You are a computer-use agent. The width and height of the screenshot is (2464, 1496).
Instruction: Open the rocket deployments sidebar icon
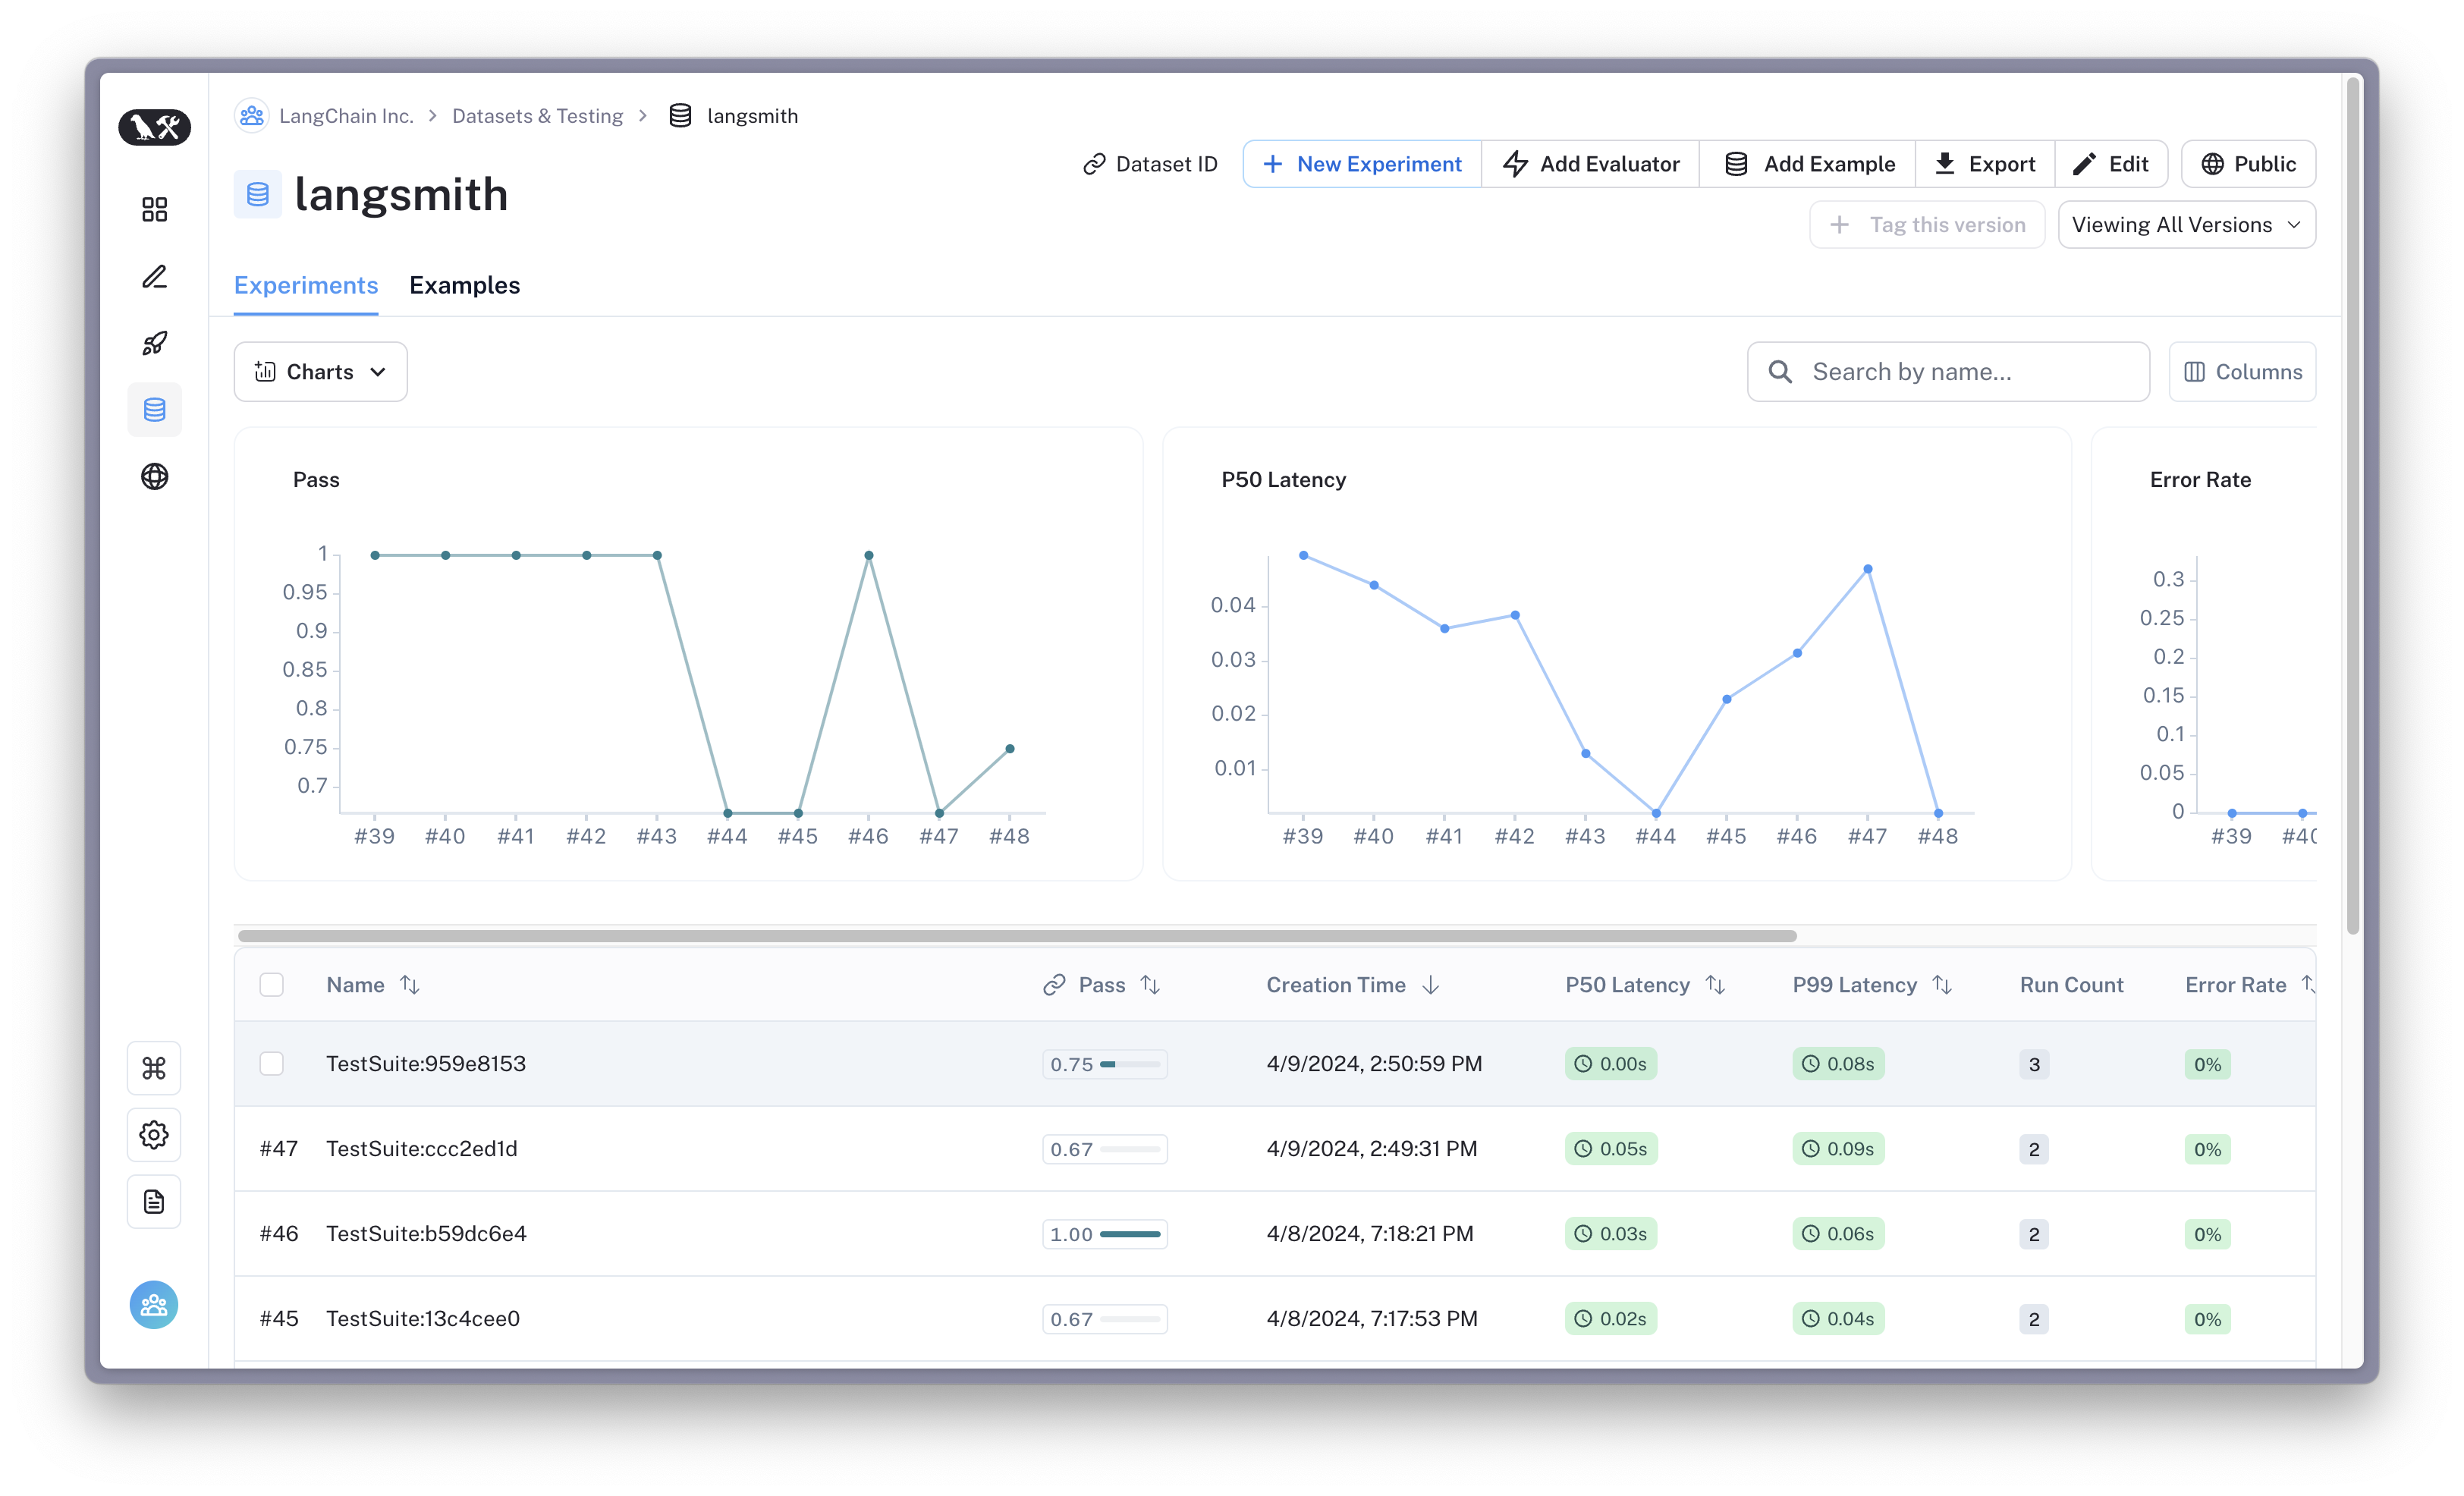pyautogui.click(x=154, y=343)
